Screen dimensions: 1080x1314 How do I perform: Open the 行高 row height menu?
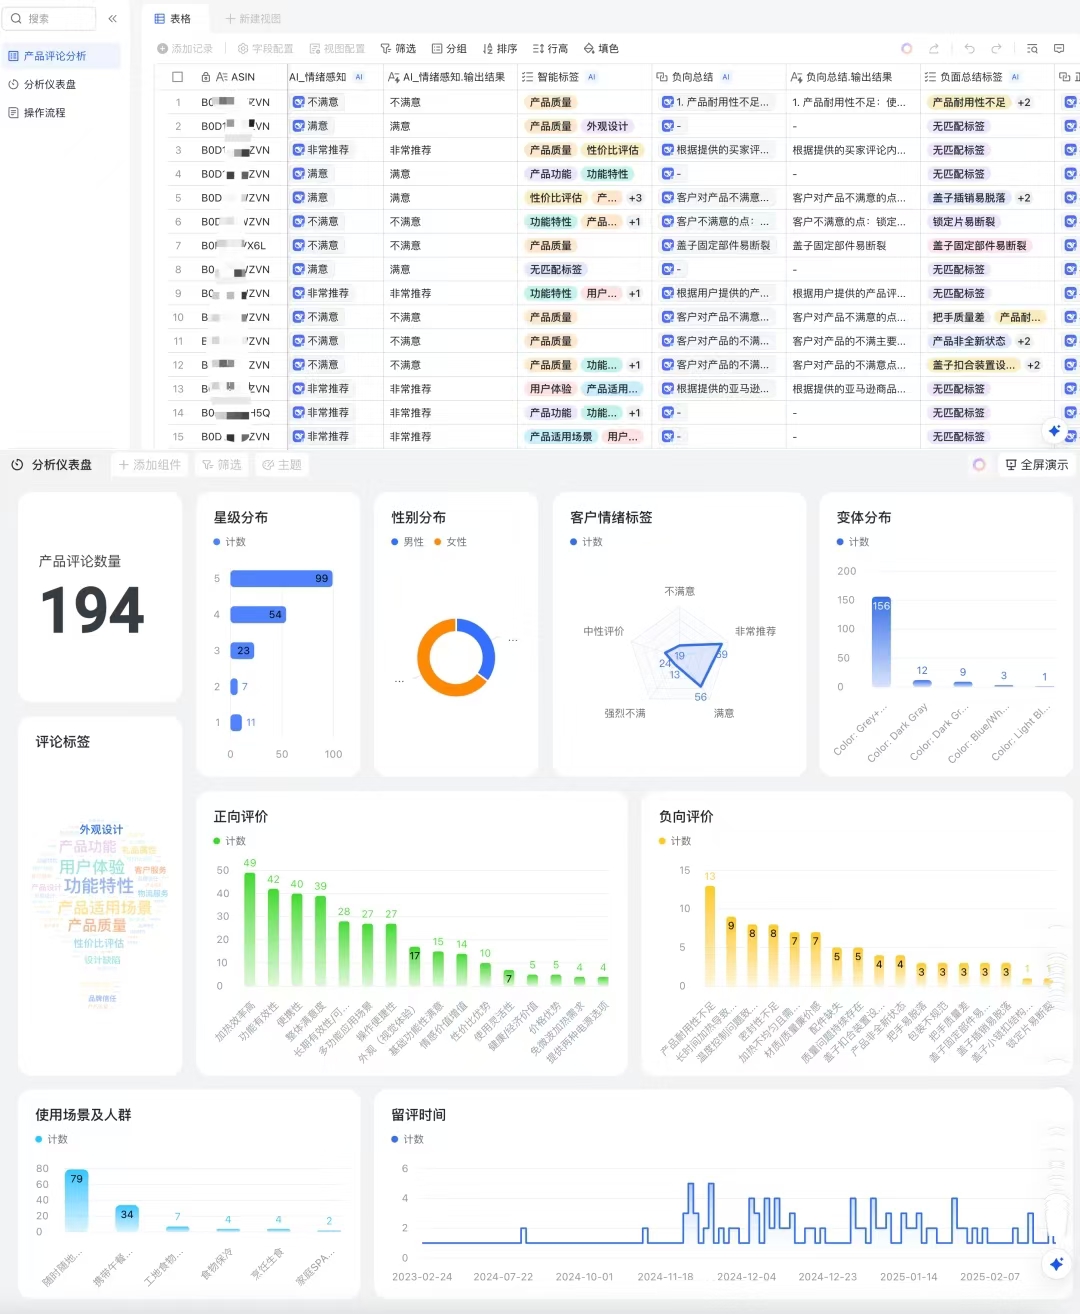550,48
